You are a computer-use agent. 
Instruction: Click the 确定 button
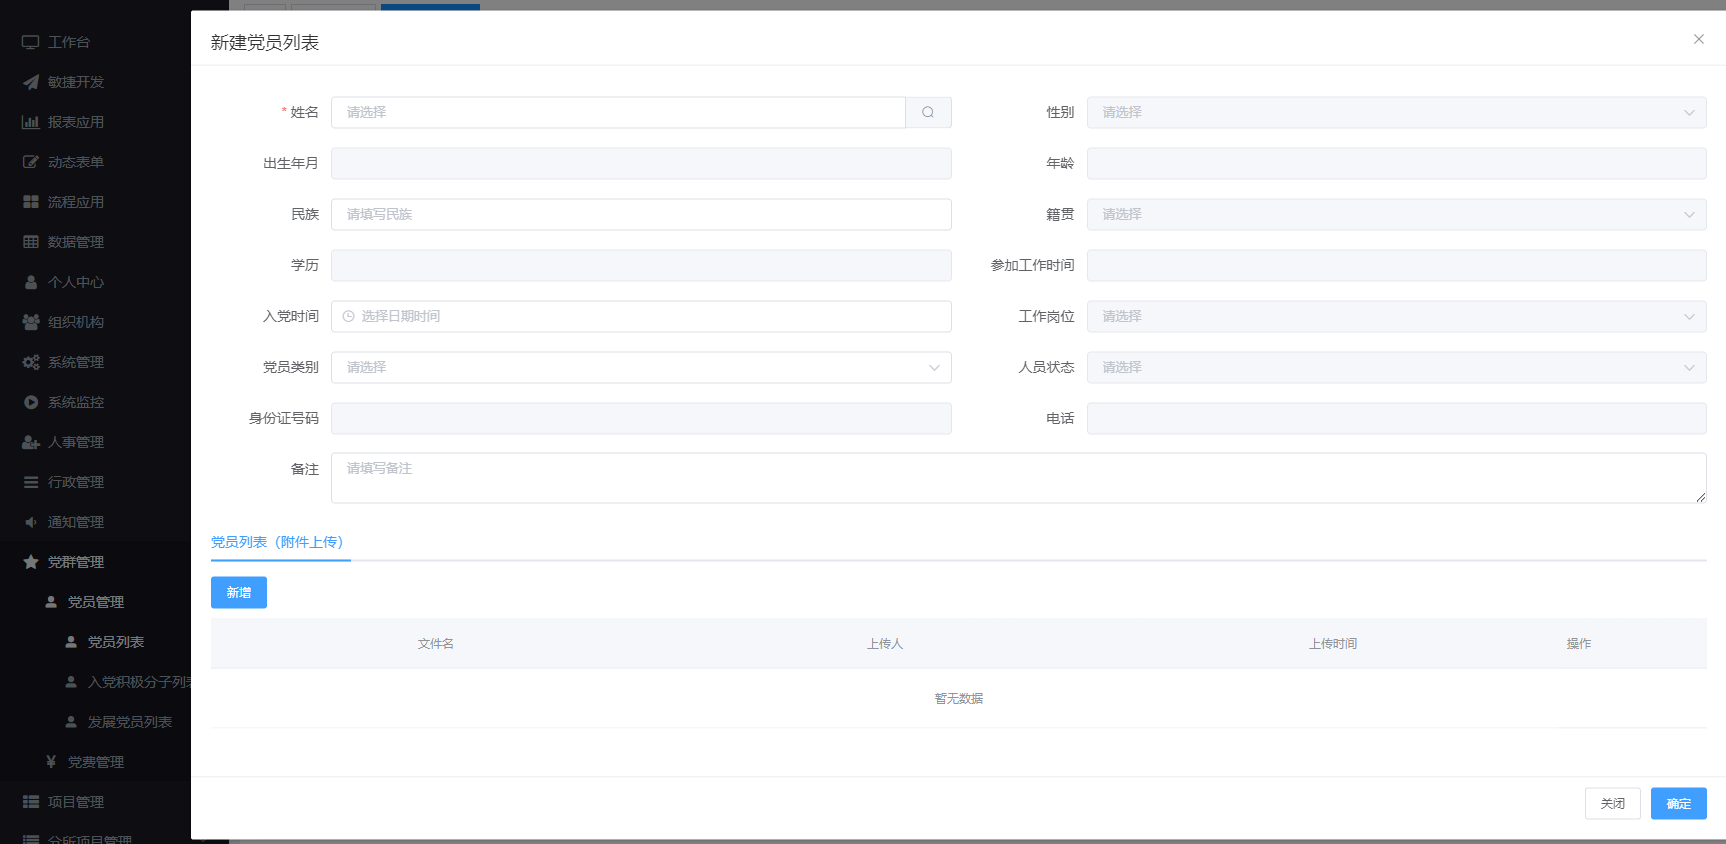(1678, 803)
